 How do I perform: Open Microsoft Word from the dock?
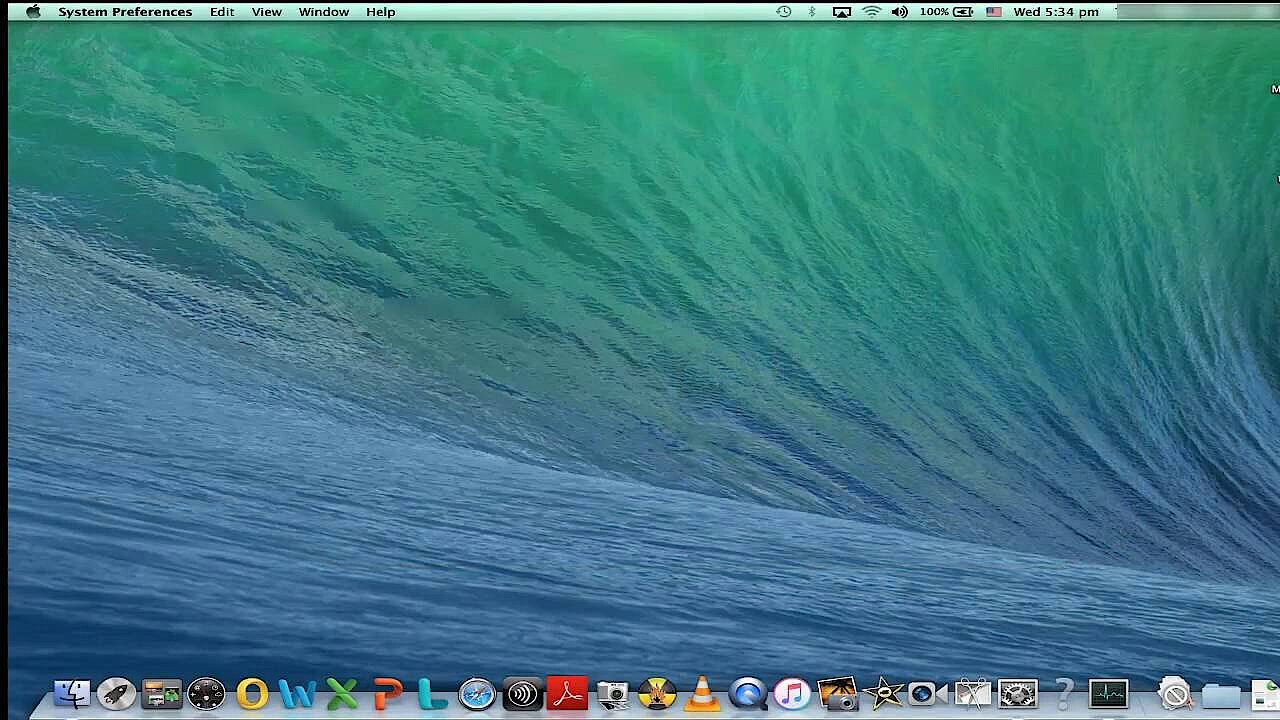297,693
